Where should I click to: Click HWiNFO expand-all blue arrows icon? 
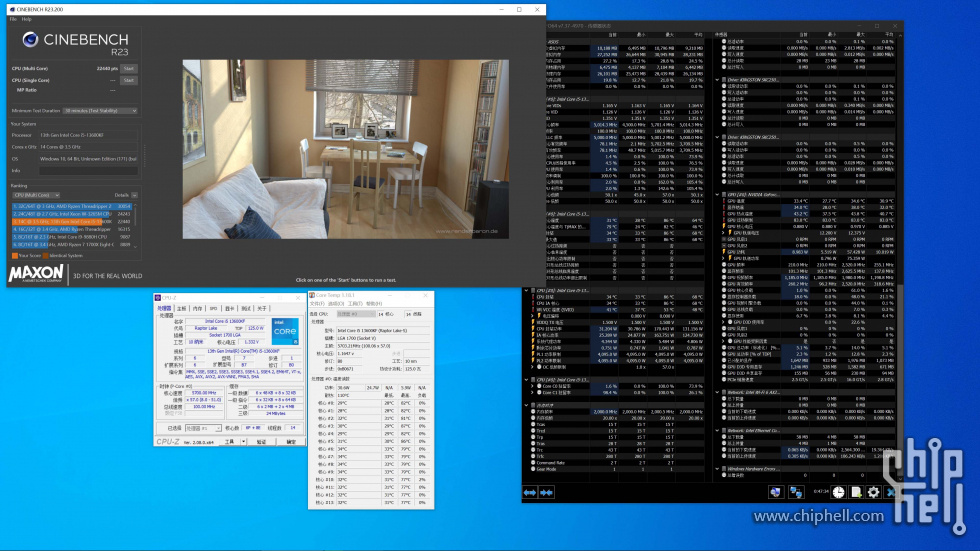pyautogui.click(x=530, y=492)
